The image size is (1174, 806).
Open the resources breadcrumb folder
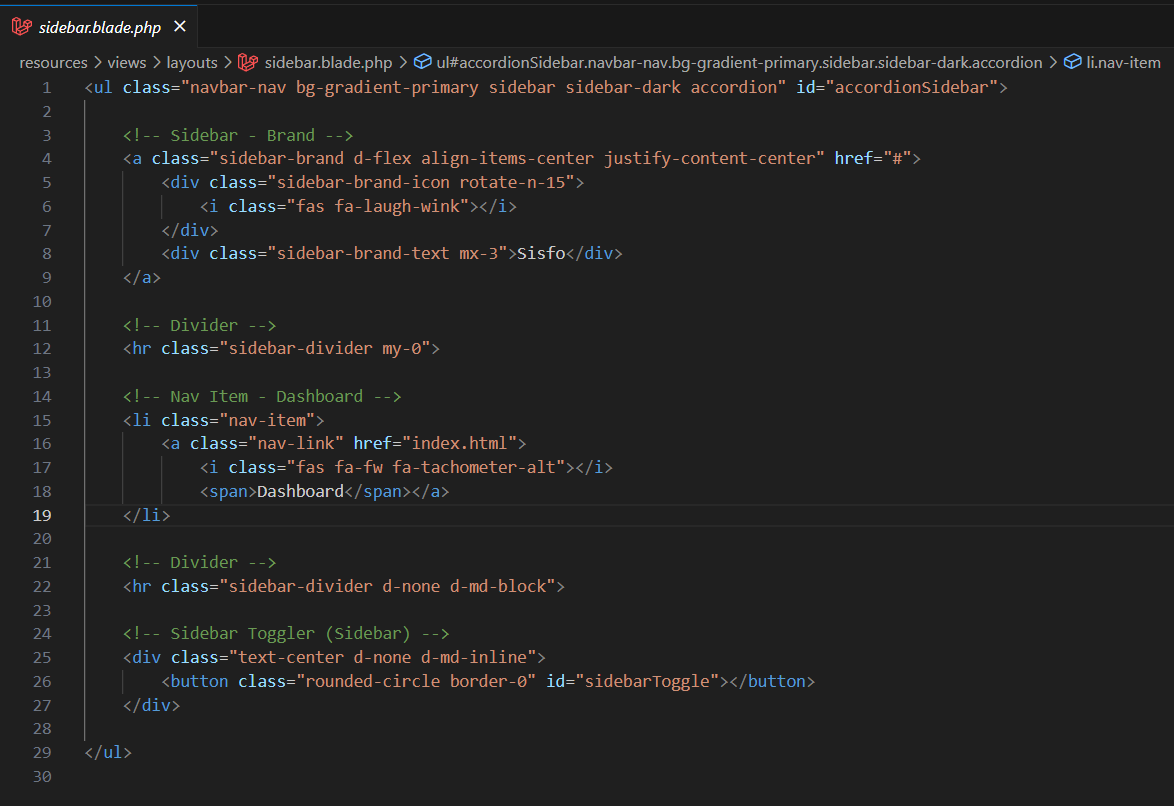point(53,62)
